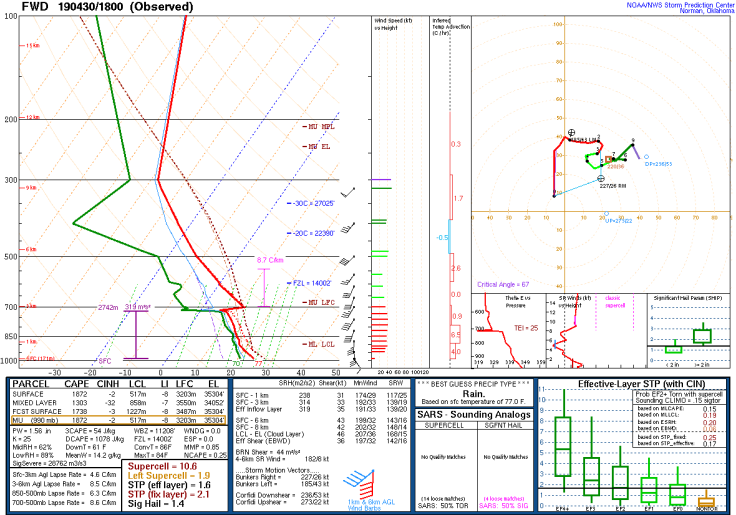This screenshot has height=515, width=736.
Task: Click the 'Bunkers Right = 227/26 kt' line
Action: [x=282, y=477]
